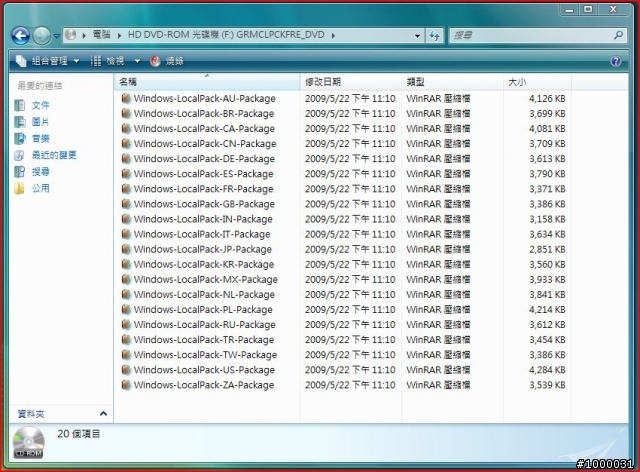The height and width of the screenshot is (472, 640).
Task: Expand the 檢視 dropdown arrow
Action: pos(138,61)
